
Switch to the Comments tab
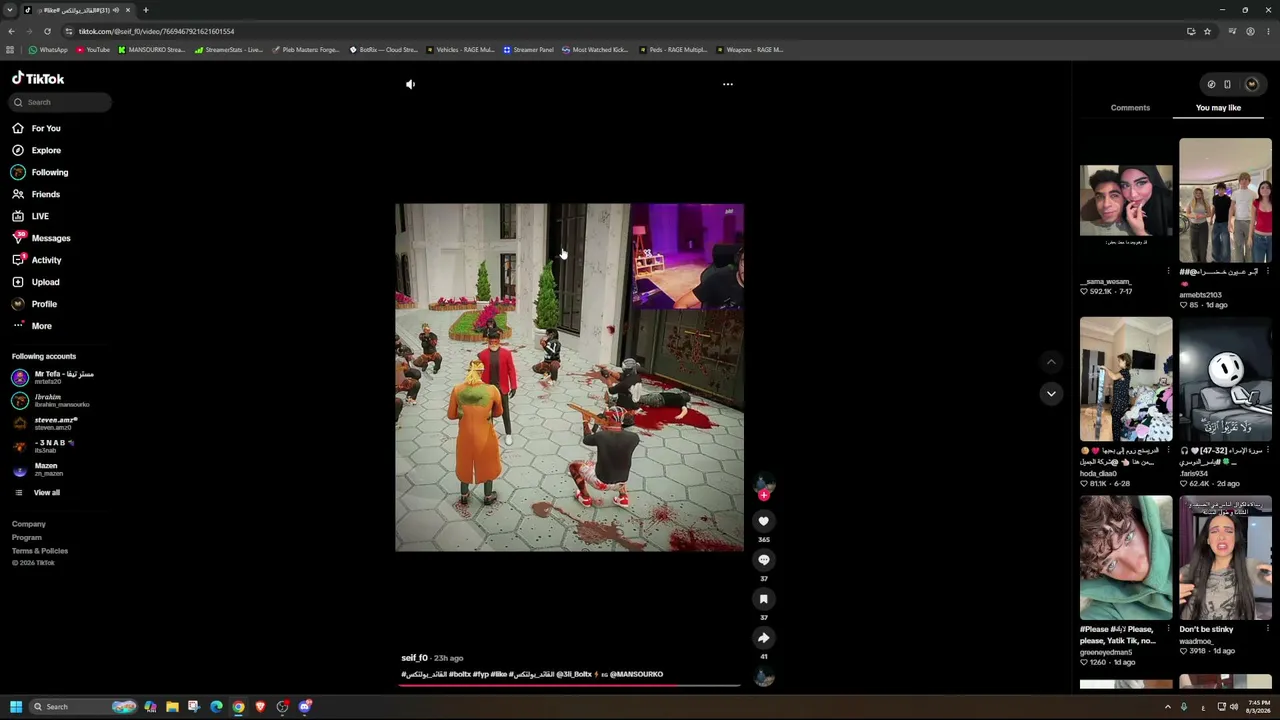(x=1130, y=107)
